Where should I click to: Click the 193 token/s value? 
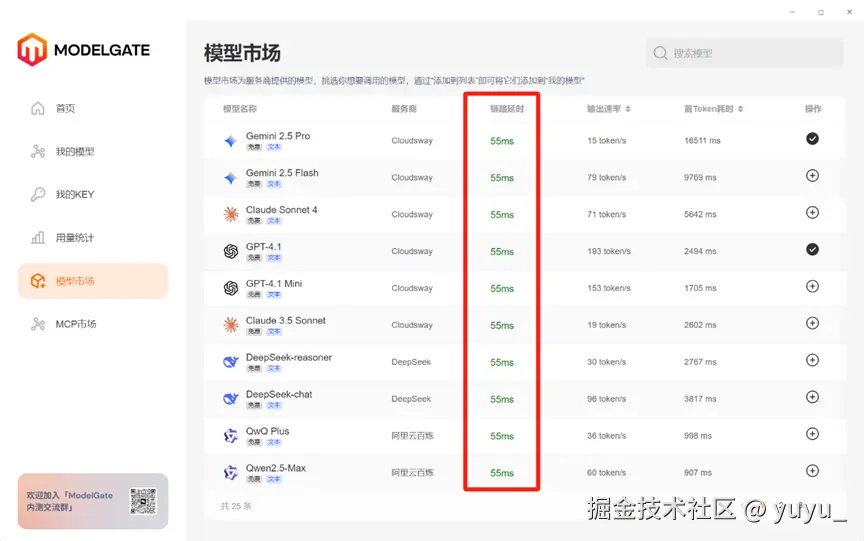(x=609, y=251)
